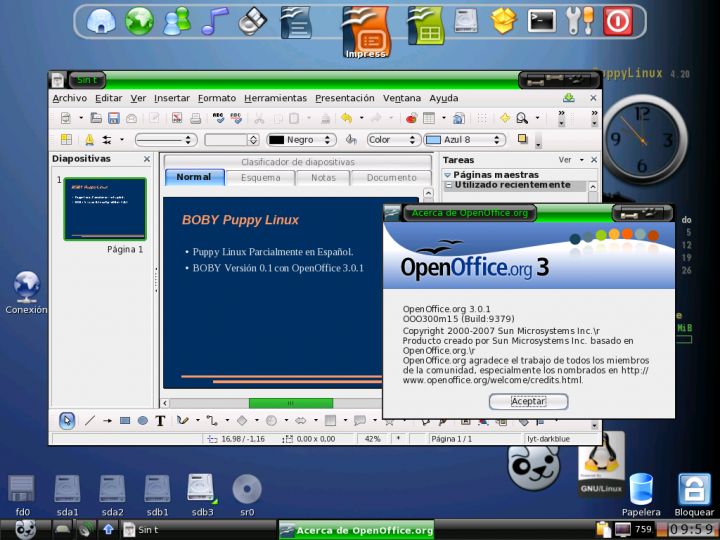
Task: Adjust the line width spinner
Action: coord(253,140)
